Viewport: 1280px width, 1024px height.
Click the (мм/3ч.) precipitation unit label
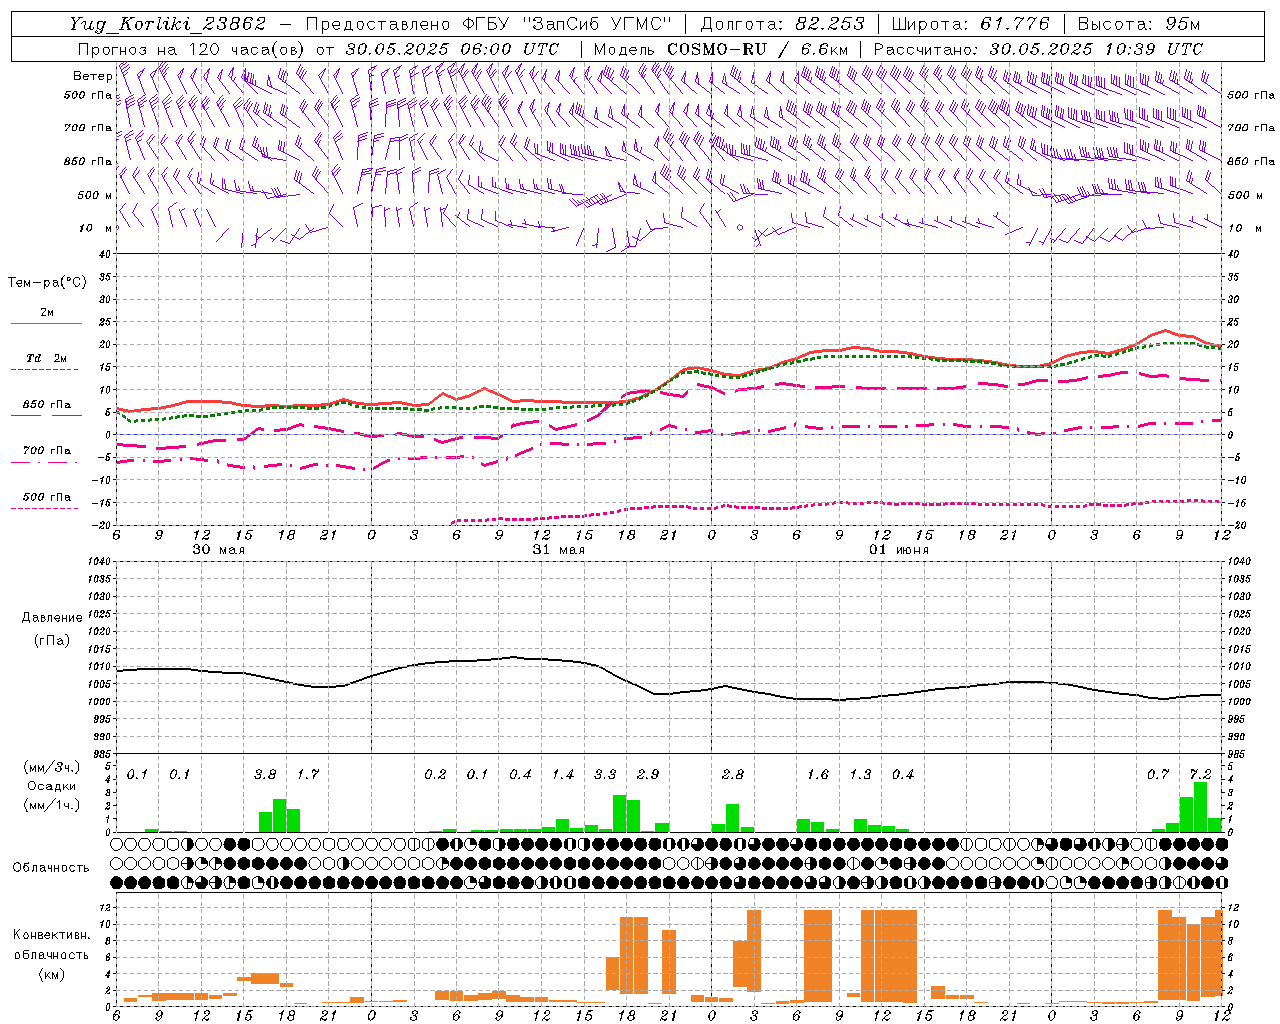pos(51,767)
